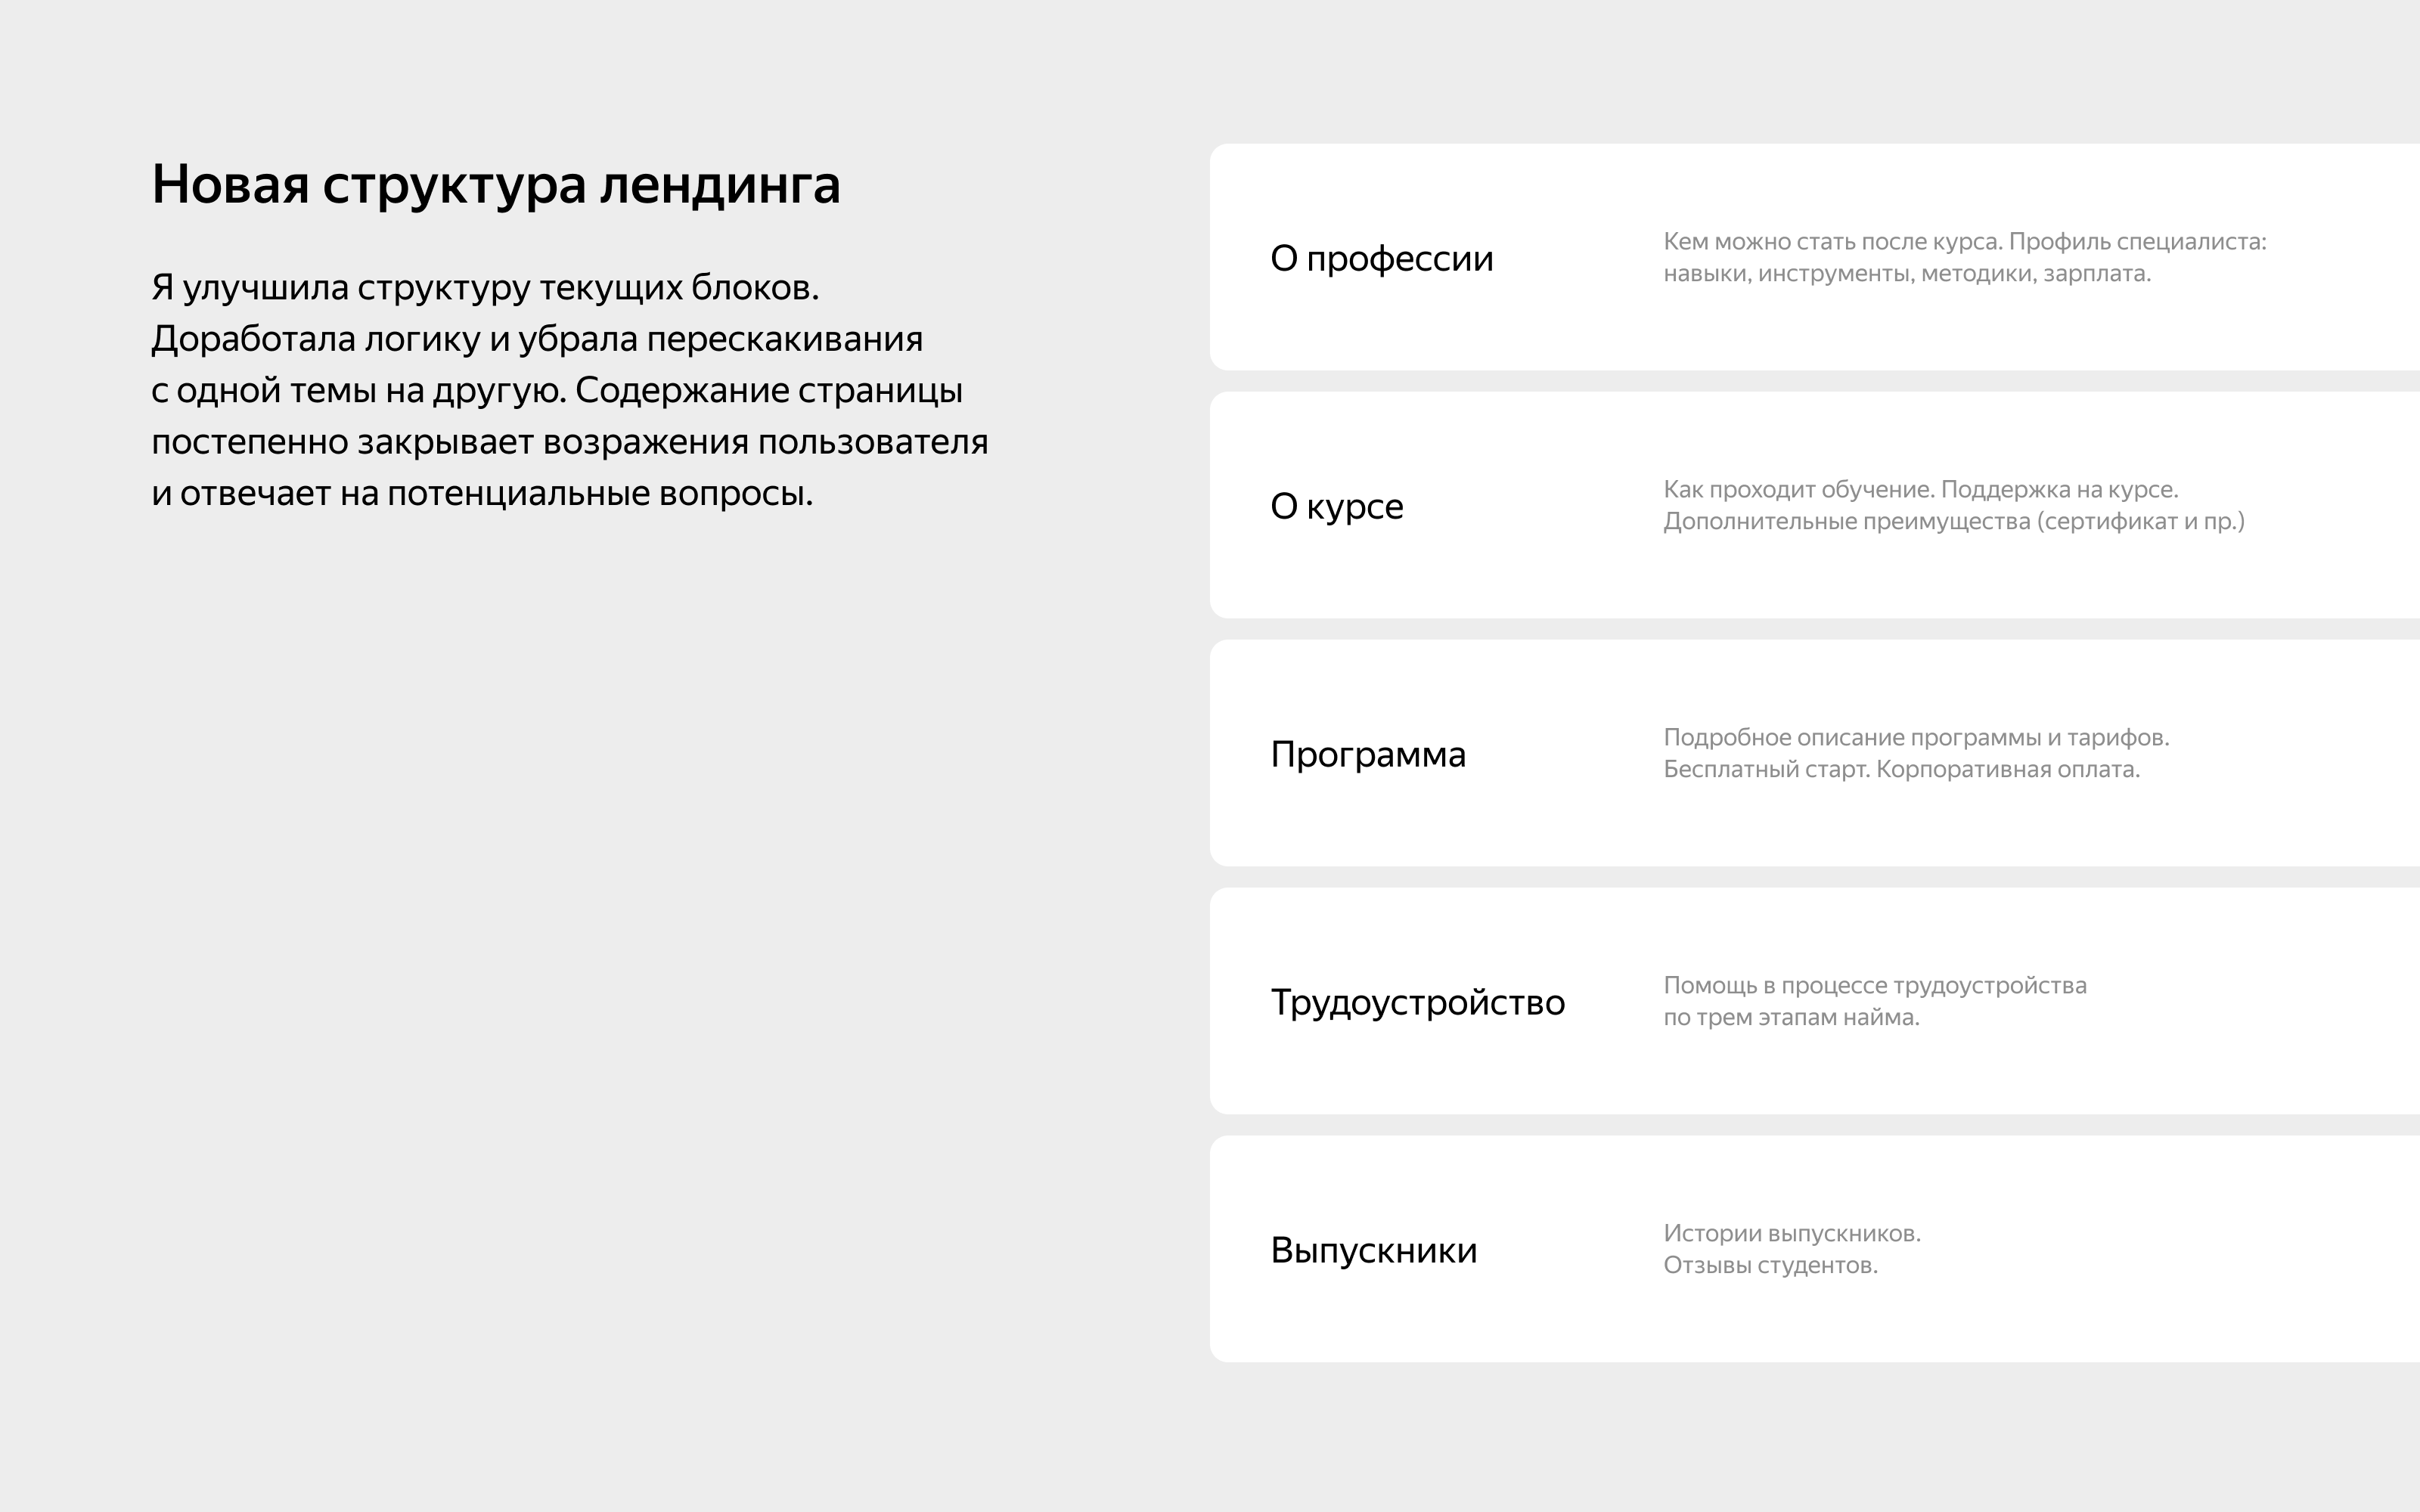
Task: Click the line 'постепенно закрывает возражения пользователя'
Action: pyautogui.click(x=569, y=442)
